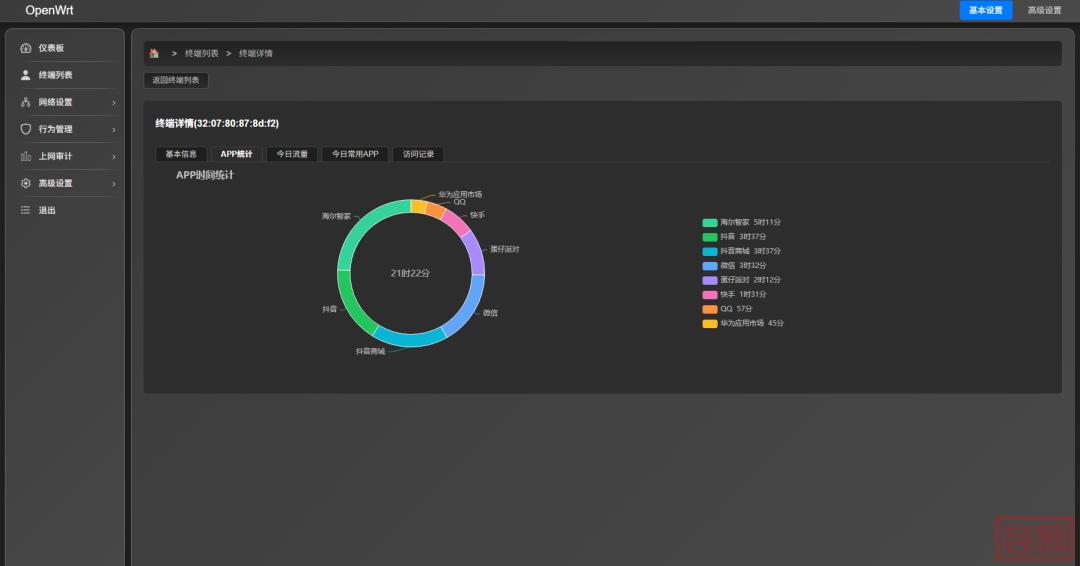
Task: Switch to the 今日流量 tab
Action: coord(292,154)
